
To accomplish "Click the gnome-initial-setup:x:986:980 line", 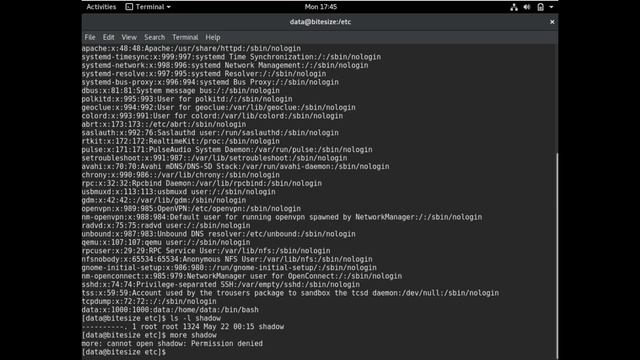I will coord(229,268).
